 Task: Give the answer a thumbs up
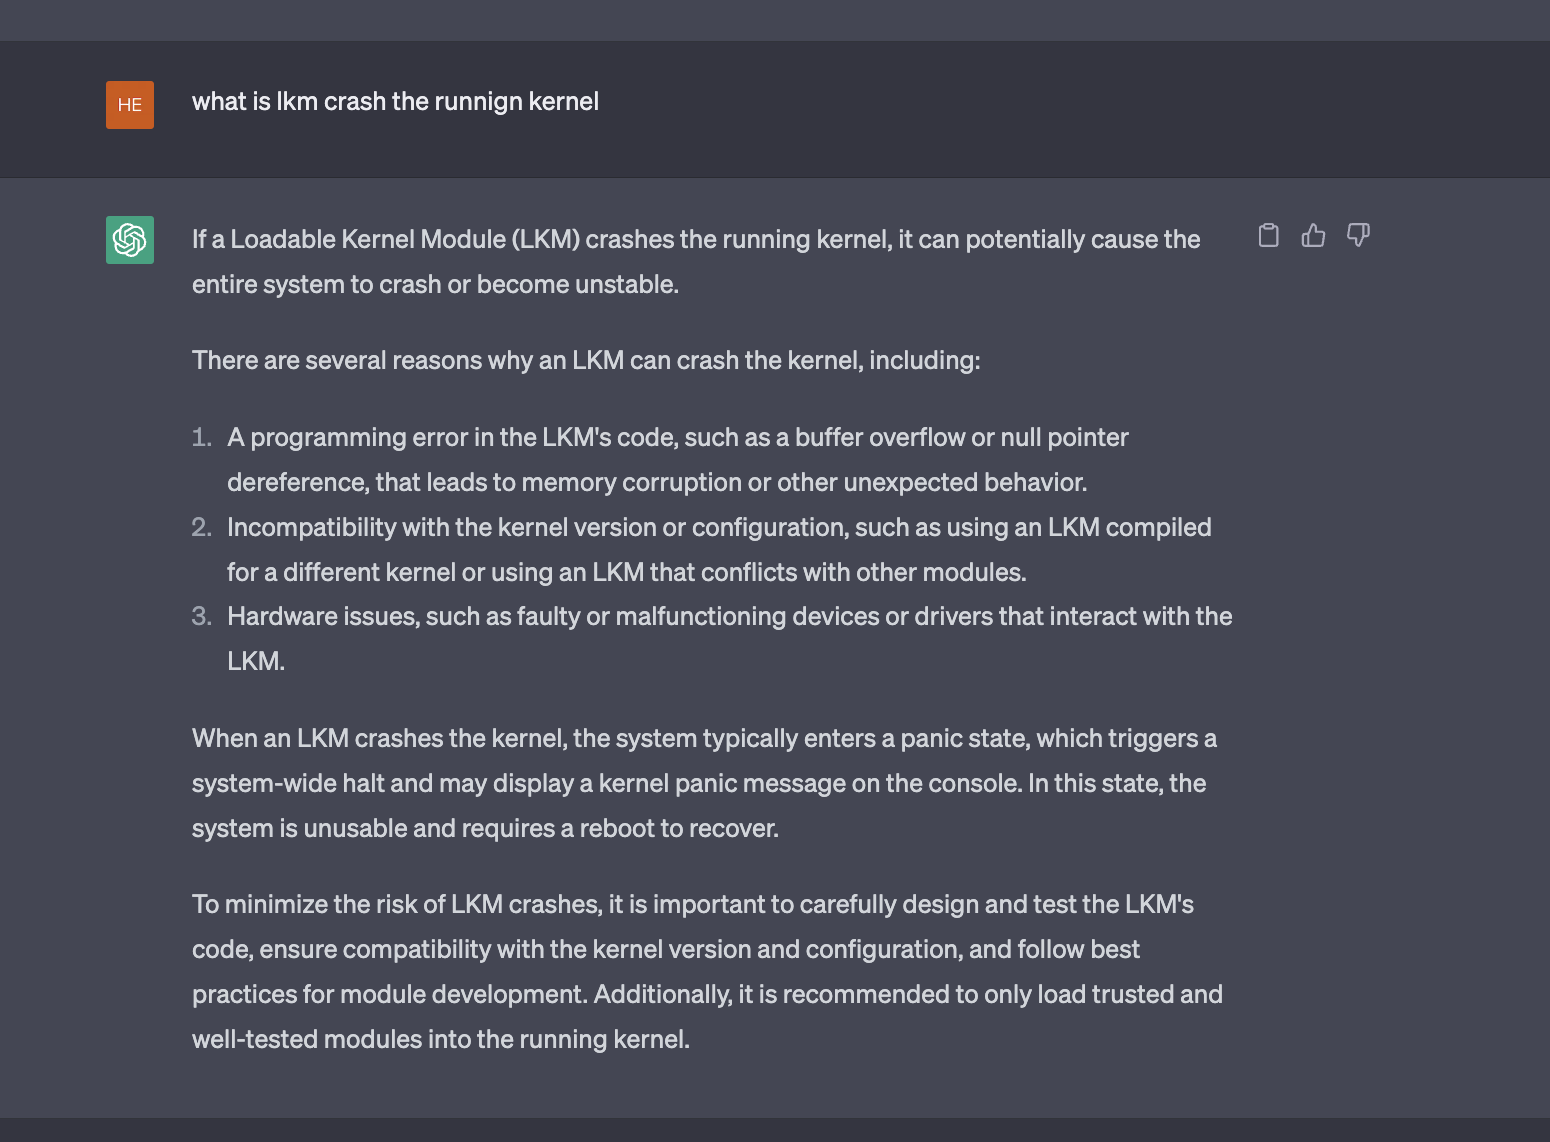pyautogui.click(x=1313, y=235)
